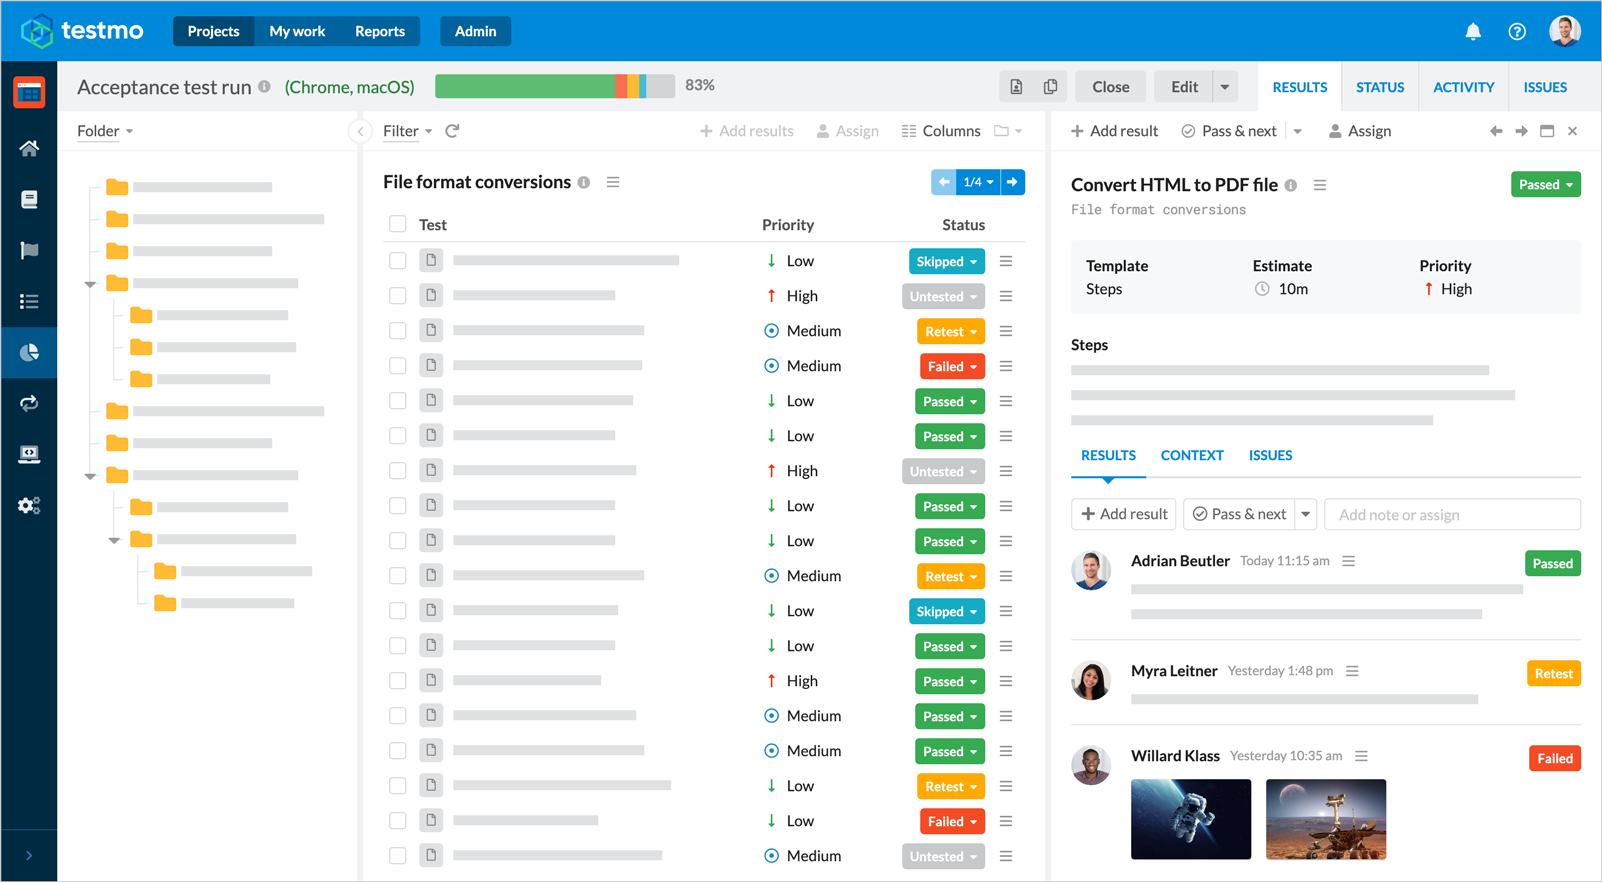This screenshot has height=882, width=1602.
Task: Go to next page of tests arrow
Action: coord(1012,182)
